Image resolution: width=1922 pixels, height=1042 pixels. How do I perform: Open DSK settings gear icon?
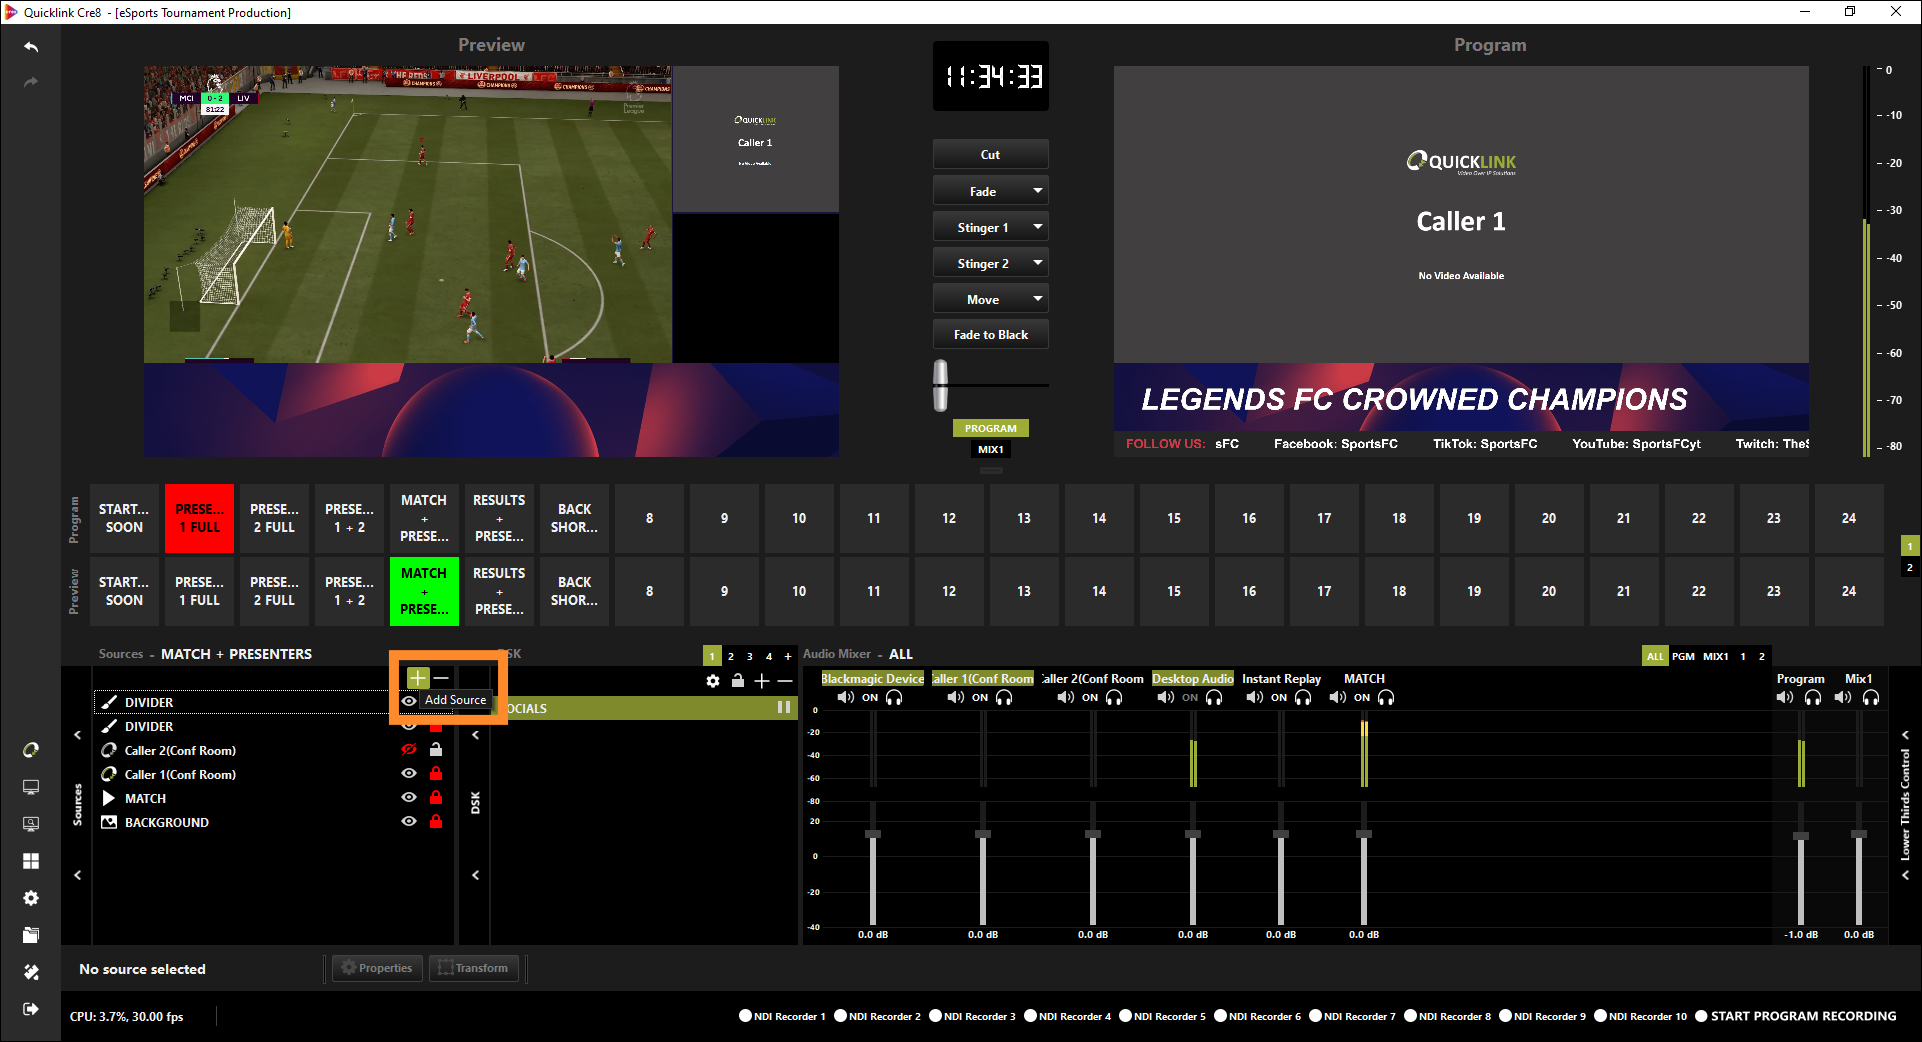click(712, 681)
